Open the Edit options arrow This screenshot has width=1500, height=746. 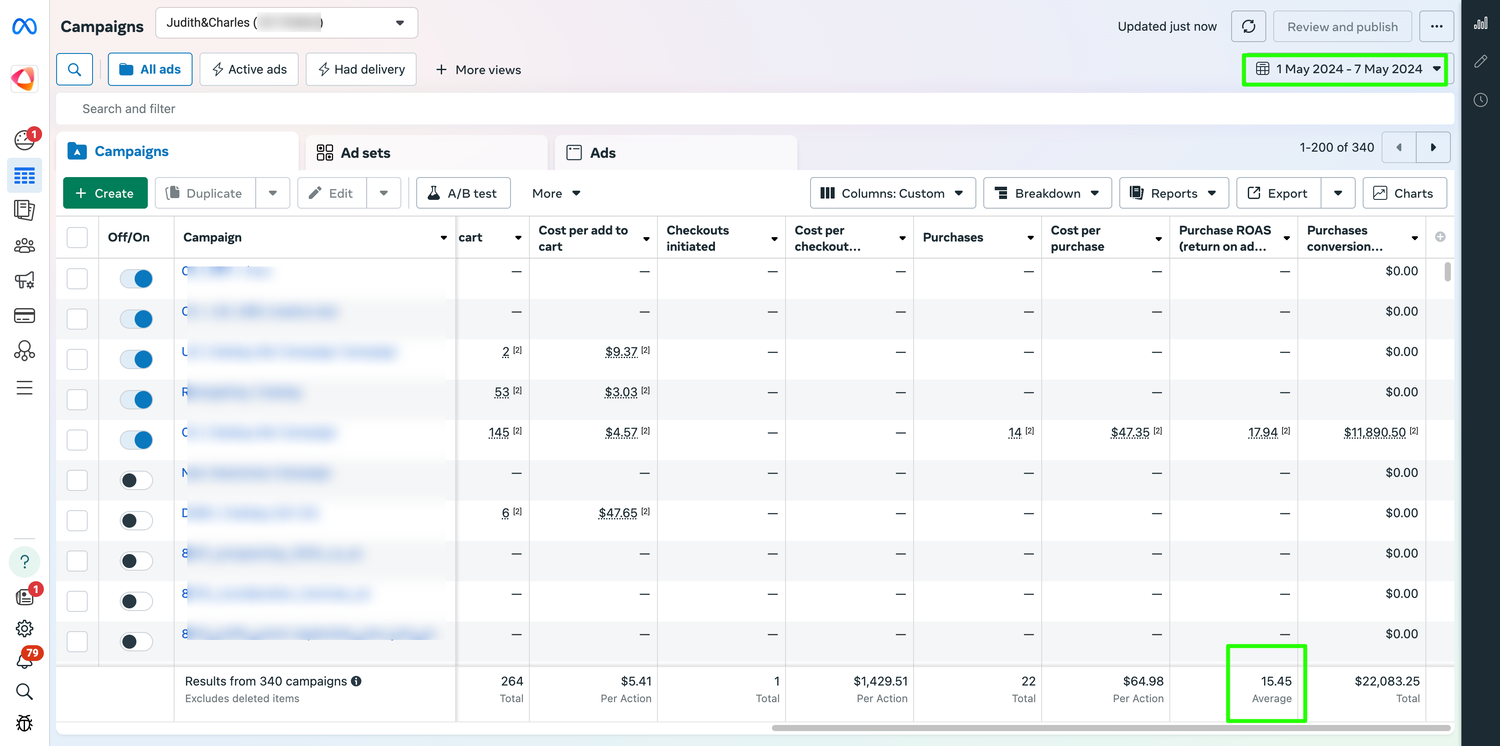click(384, 193)
